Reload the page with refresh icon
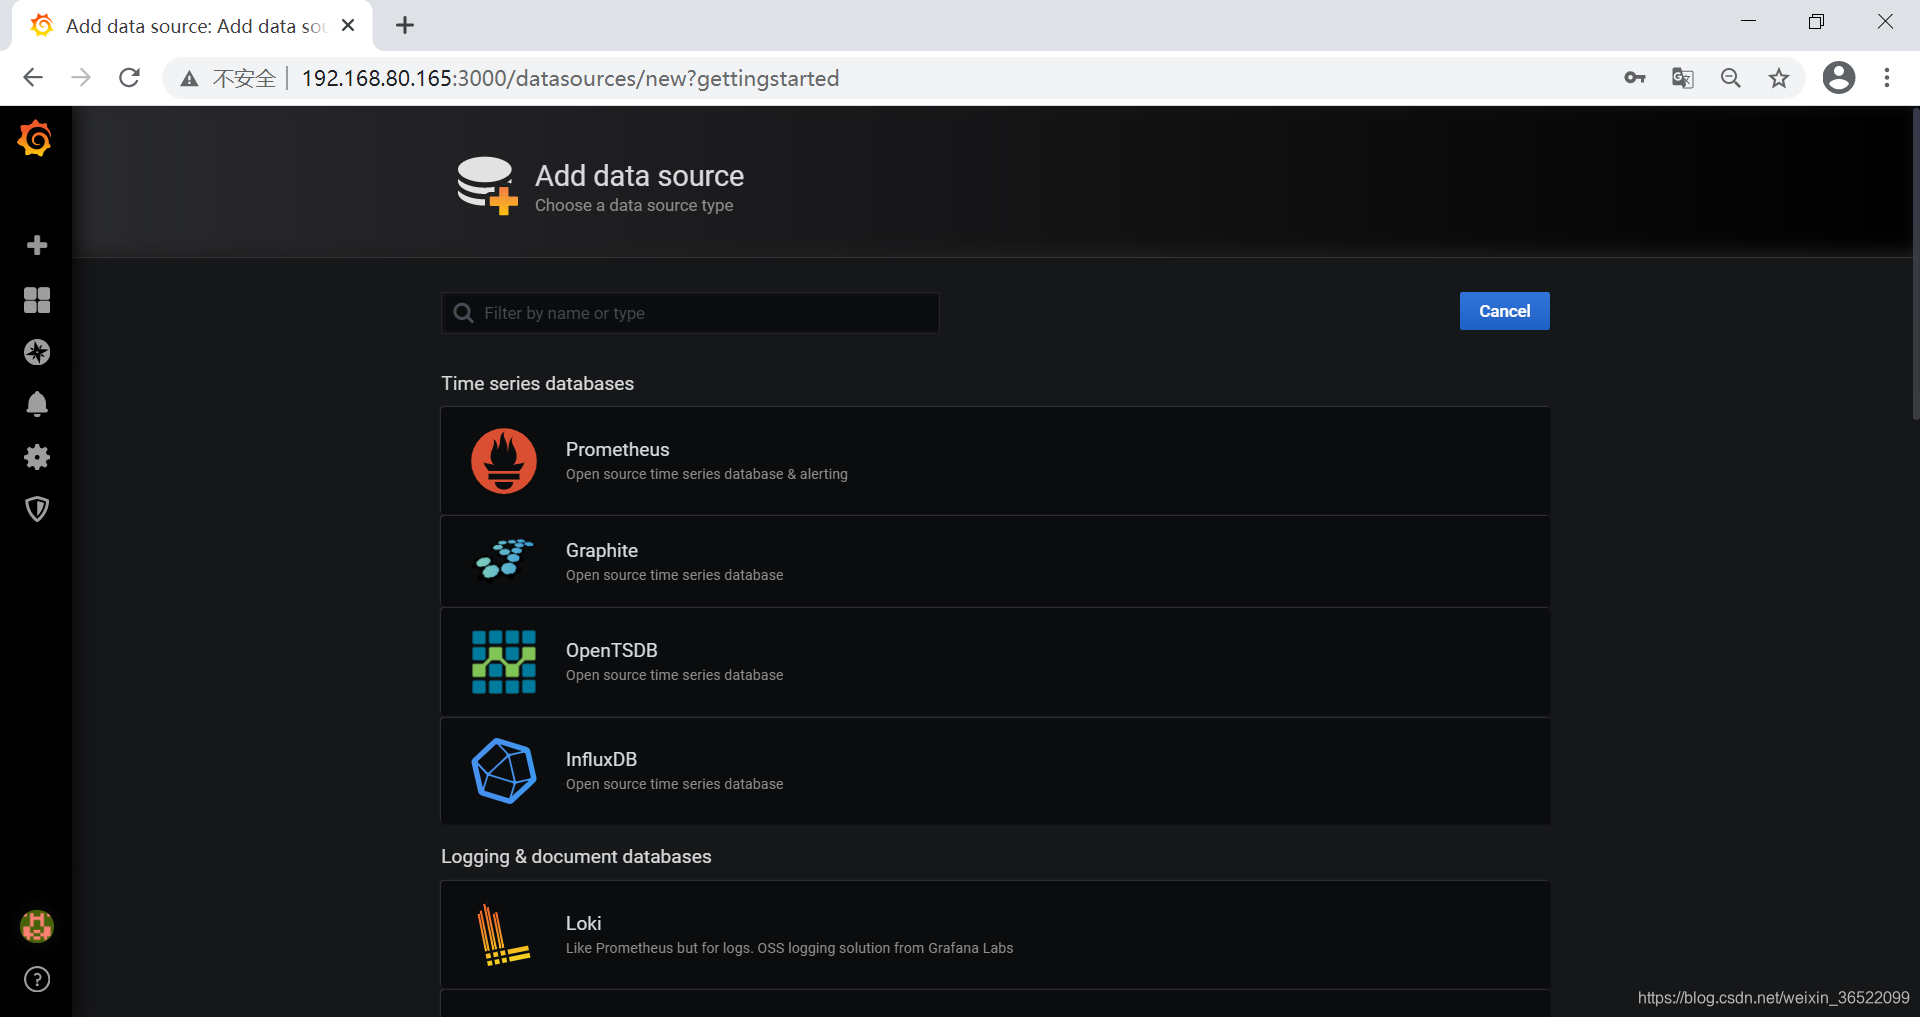Viewport: 1920px width, 1017px height. [x=129, y=78]
